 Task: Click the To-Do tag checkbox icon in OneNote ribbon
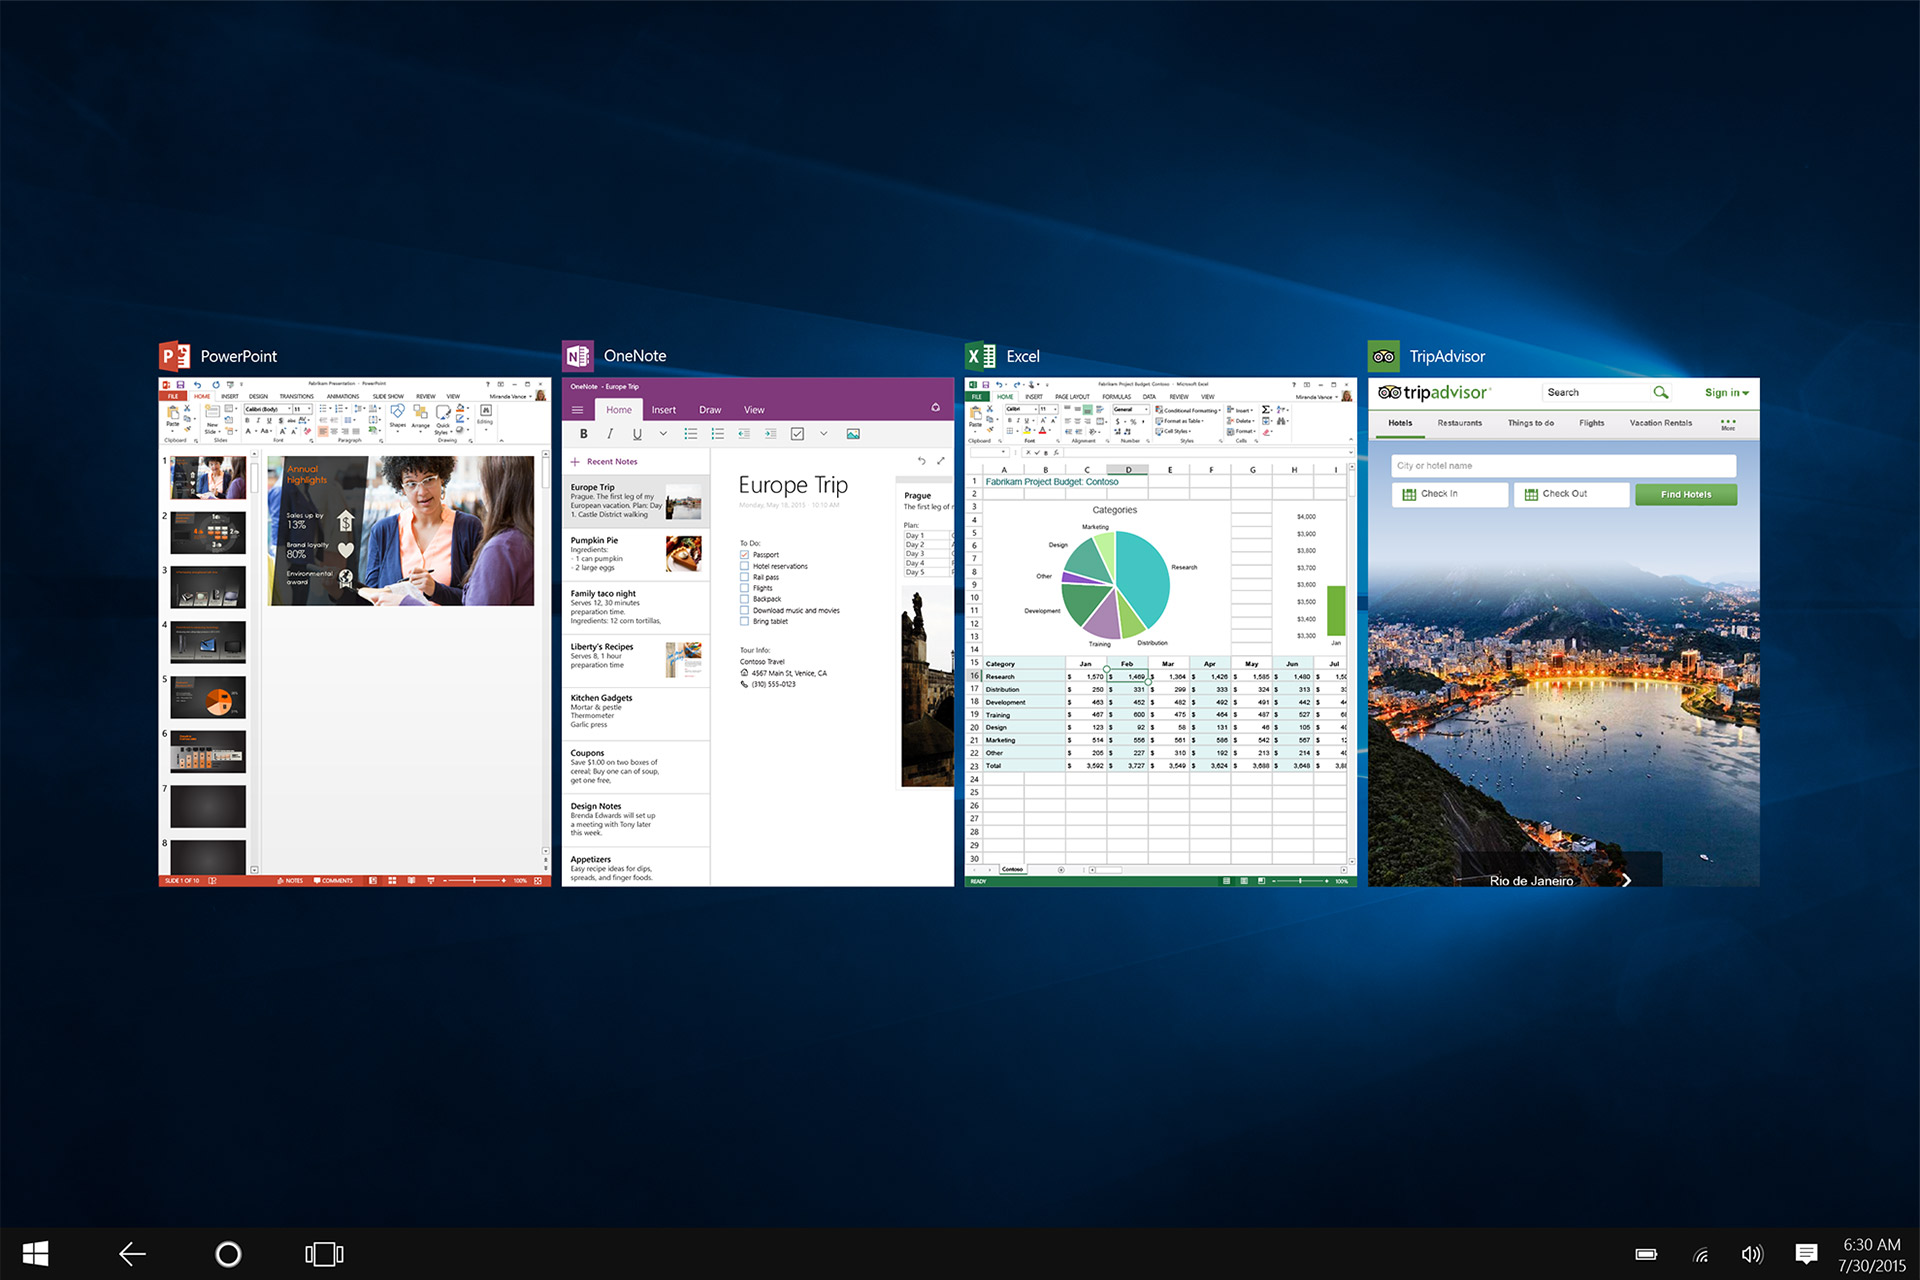coord(797,434)
